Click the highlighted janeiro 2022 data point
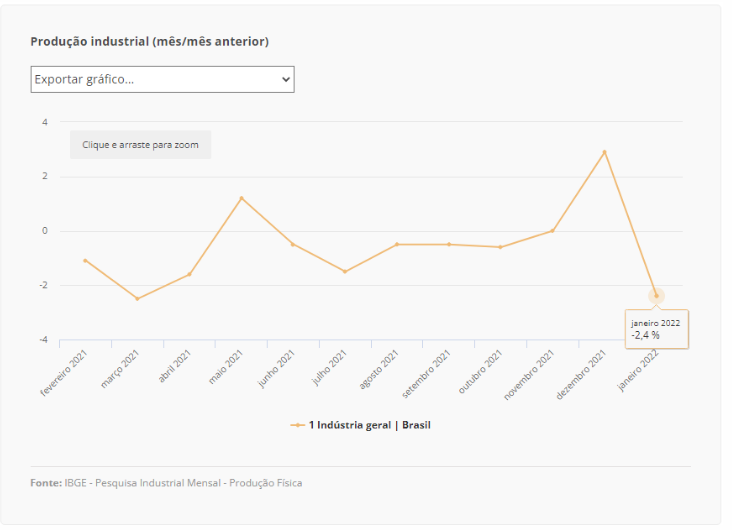 coord(656,295)
